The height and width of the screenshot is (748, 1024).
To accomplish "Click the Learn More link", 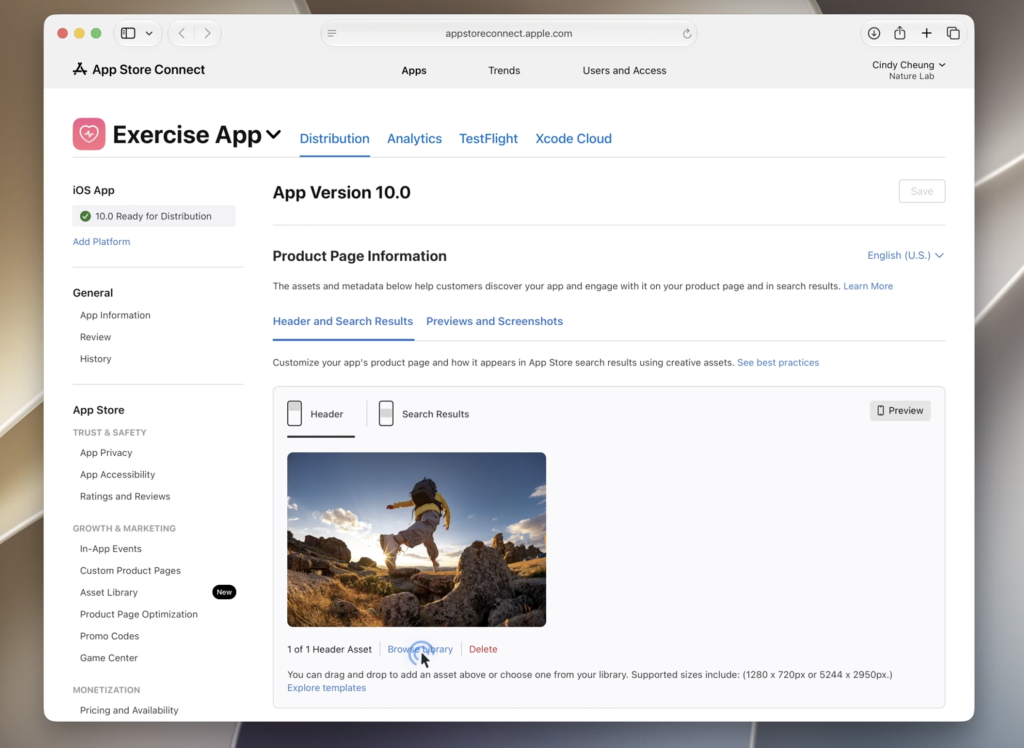I will [x=868, y=286].
